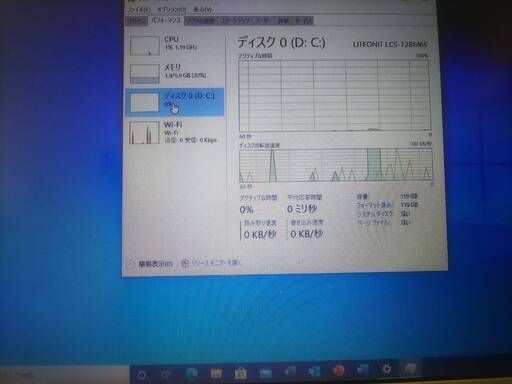Click the LITEONIT LCS-128M6S model name

[390, 44]
